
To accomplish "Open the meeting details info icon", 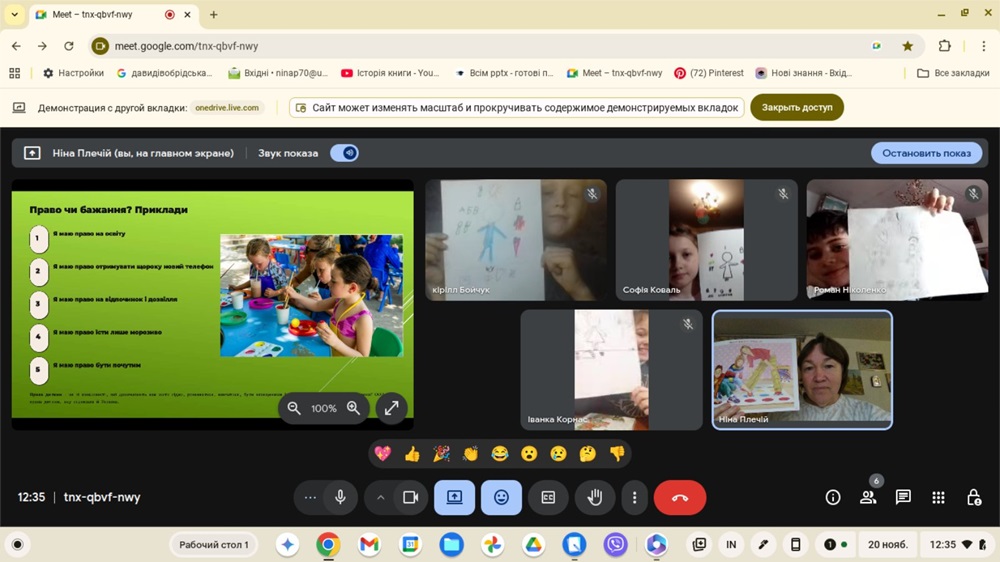I will point(832,497).
